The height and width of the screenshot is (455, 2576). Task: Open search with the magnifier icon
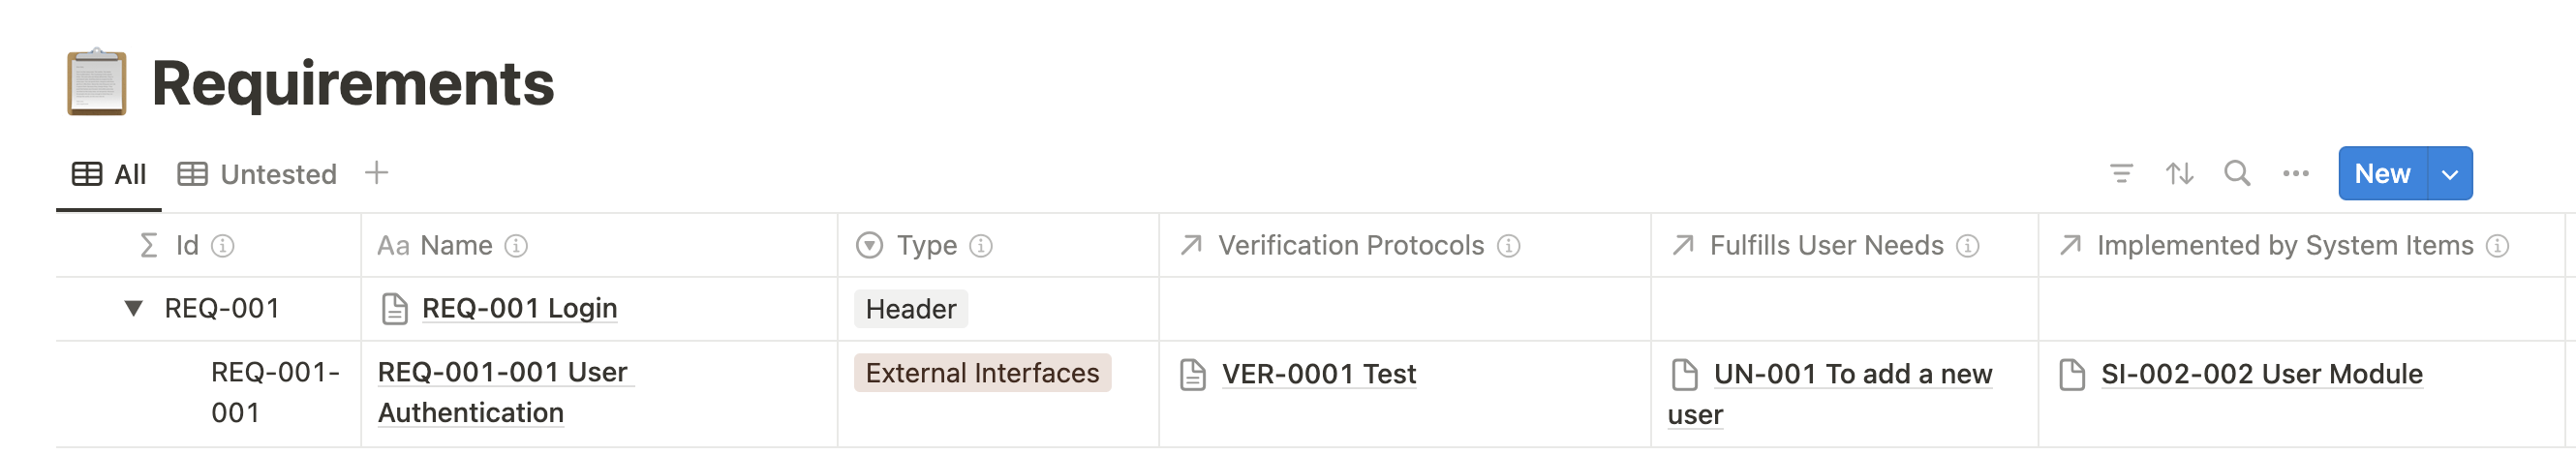click(2237, 174)
